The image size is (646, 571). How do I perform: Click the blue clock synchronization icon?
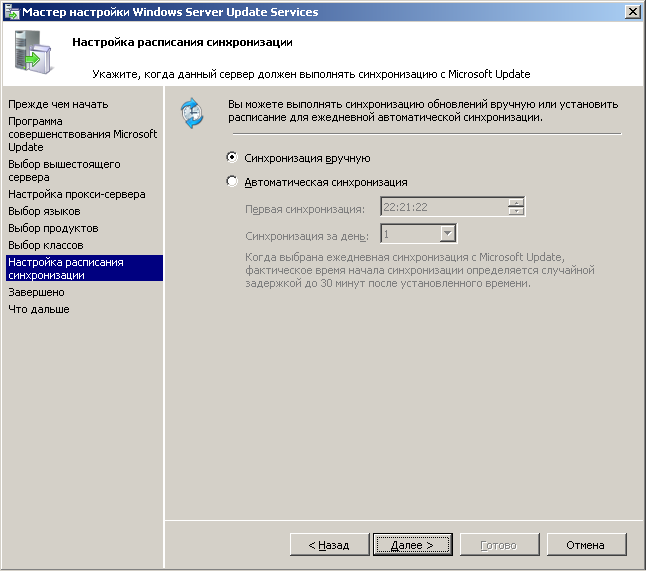click(x=192, y=113)
